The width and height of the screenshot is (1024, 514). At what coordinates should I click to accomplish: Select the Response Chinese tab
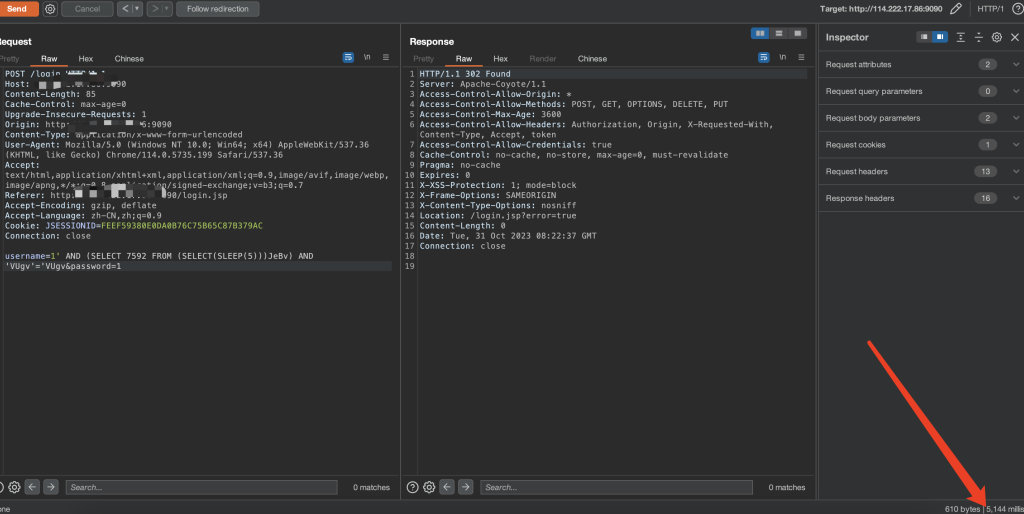pyautogui.click(x=592, y=59)
